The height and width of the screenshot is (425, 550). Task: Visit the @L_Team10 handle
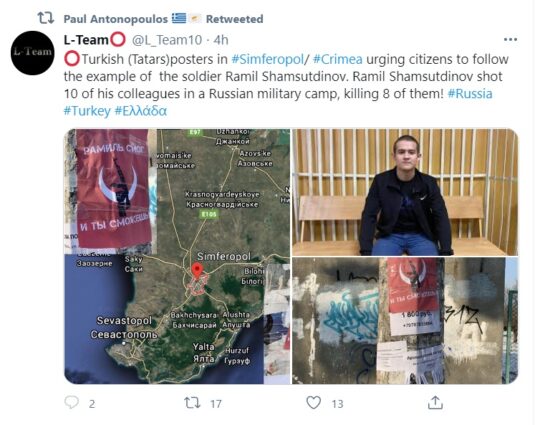[x=167, y=40]
